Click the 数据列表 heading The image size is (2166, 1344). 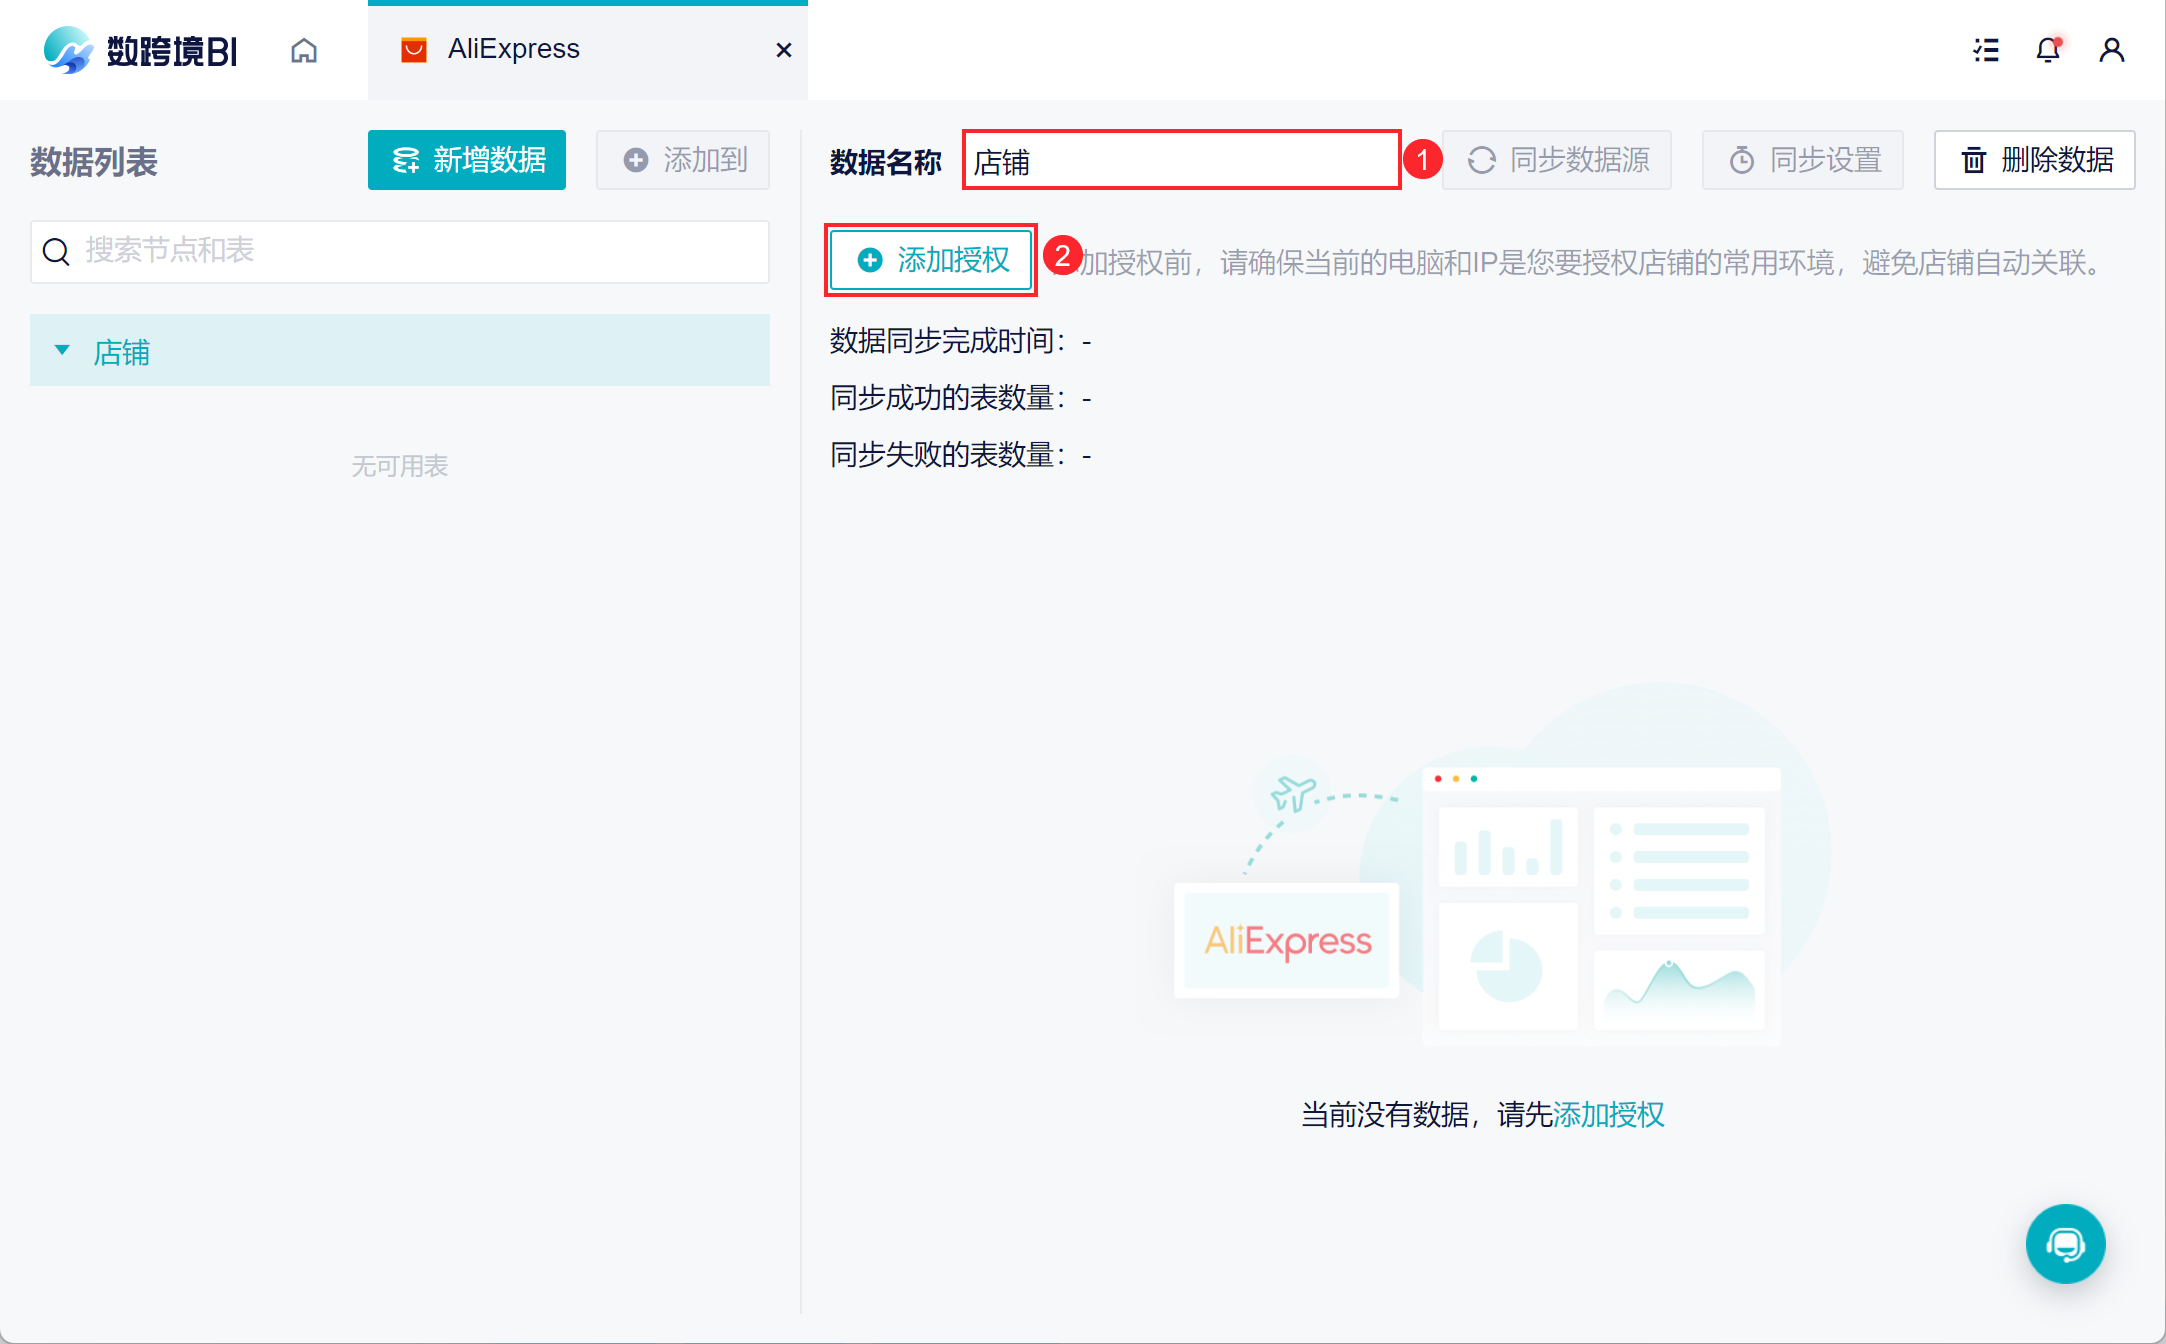[94, 161]
